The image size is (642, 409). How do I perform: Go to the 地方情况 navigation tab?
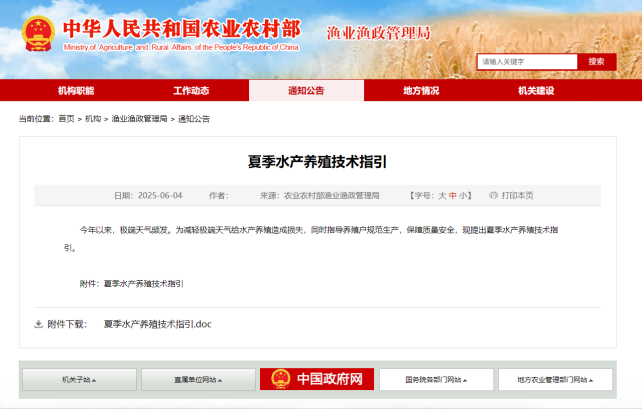[x=421, y=91]
